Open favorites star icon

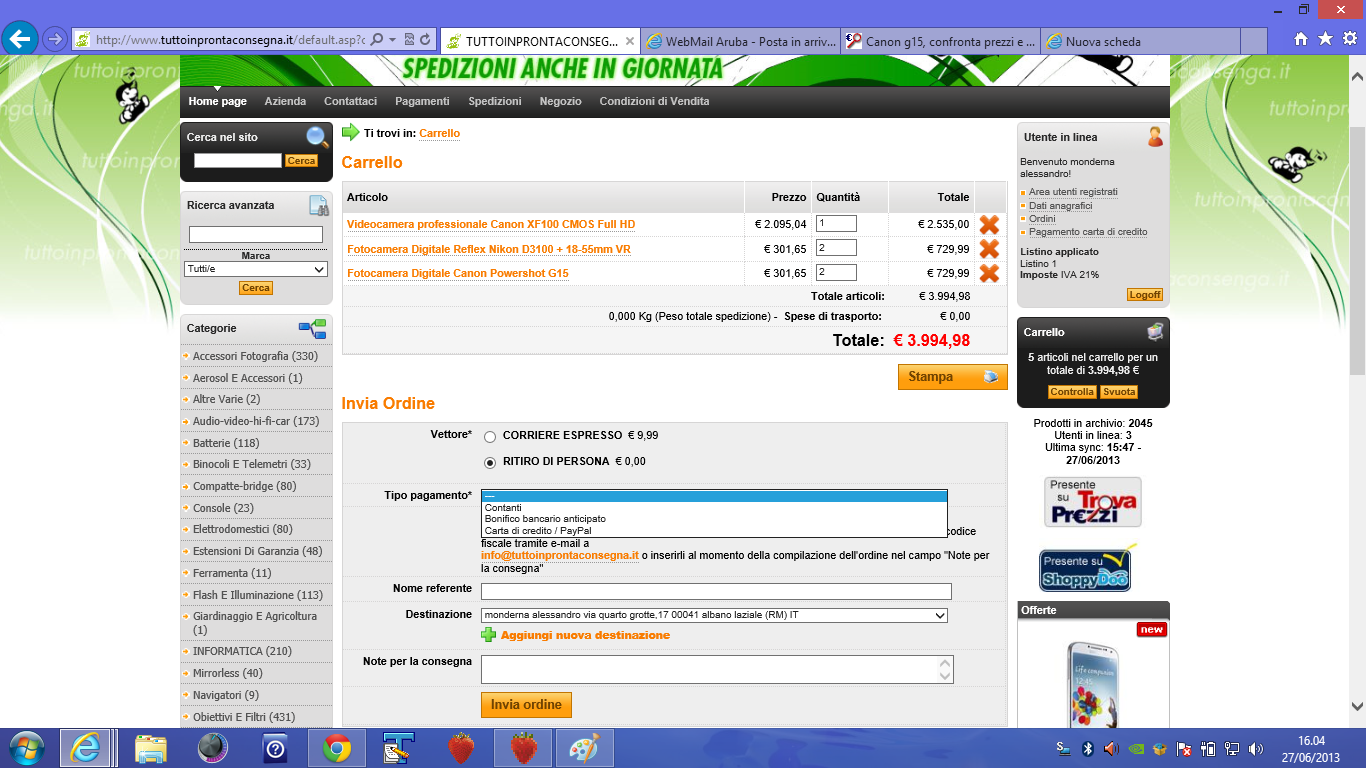[x=1325, y=39]
